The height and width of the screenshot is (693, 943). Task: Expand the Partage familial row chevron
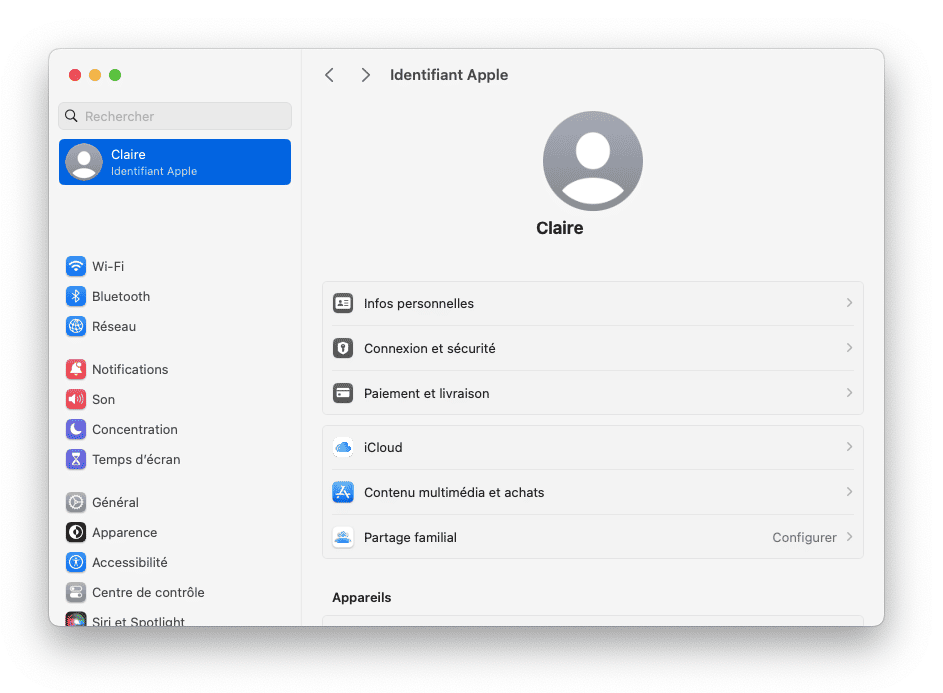849,537
